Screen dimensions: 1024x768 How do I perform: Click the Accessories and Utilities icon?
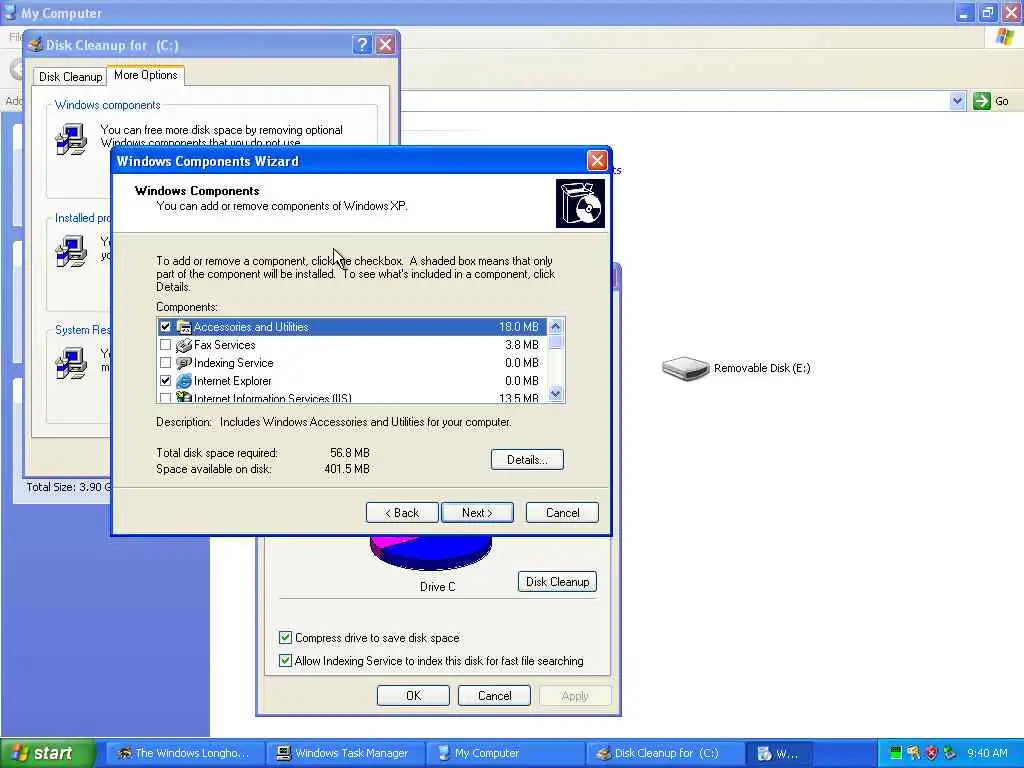(184, 327)
